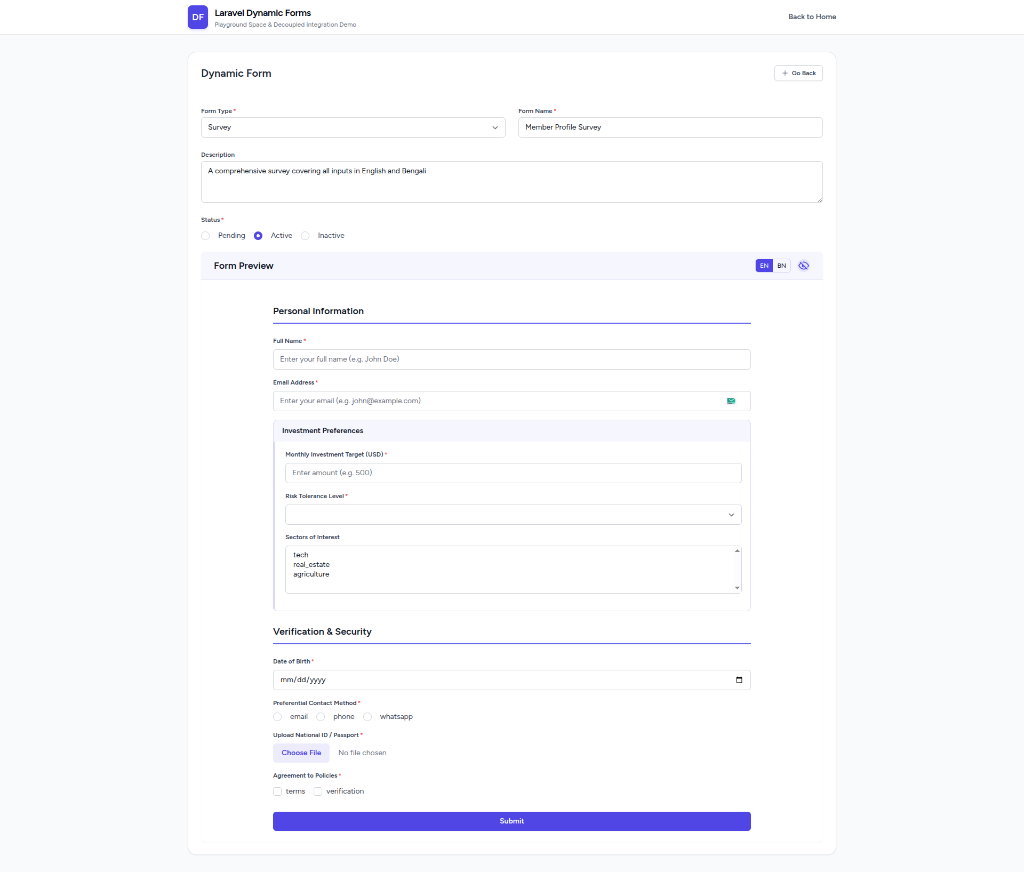Choose phone as contact method
Screen dimensions: 1024x872
[x=321, y=717]
